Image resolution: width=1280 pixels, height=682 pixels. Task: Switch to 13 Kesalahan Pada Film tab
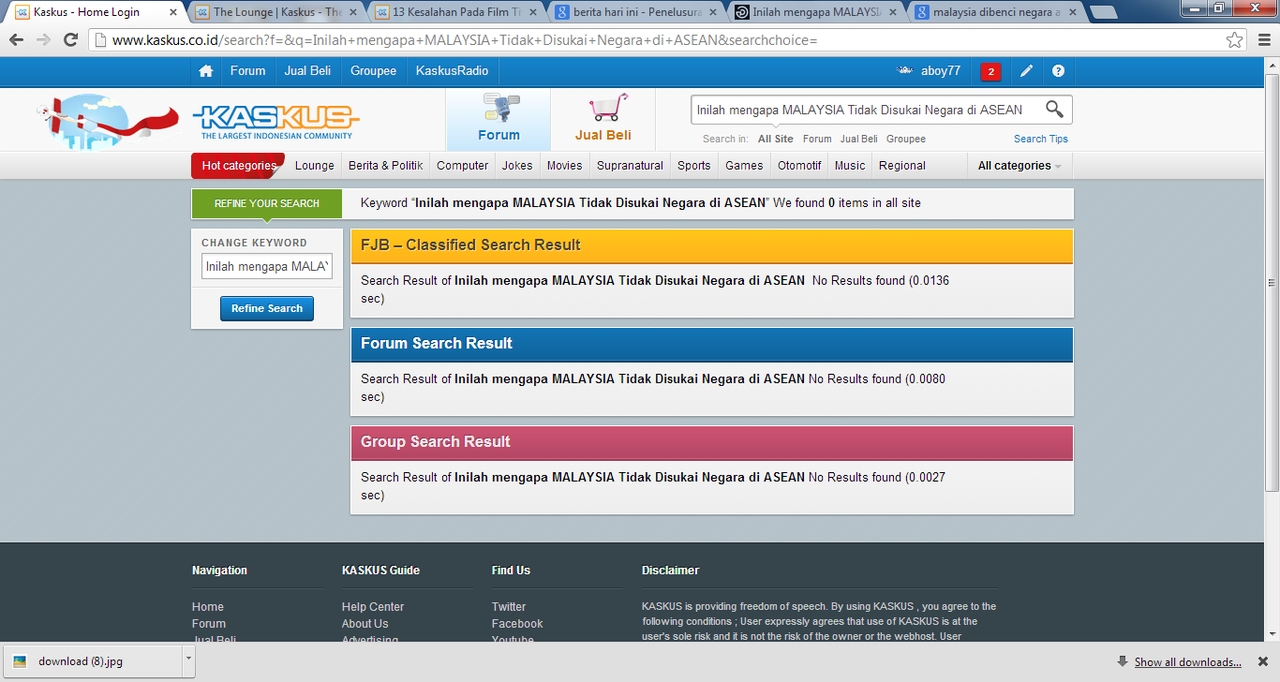[455, 13]
